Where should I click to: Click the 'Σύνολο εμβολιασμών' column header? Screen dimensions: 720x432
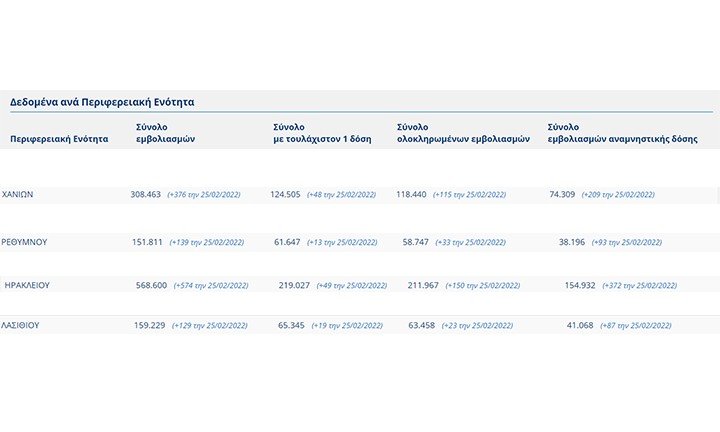click(x=165, y=134)
